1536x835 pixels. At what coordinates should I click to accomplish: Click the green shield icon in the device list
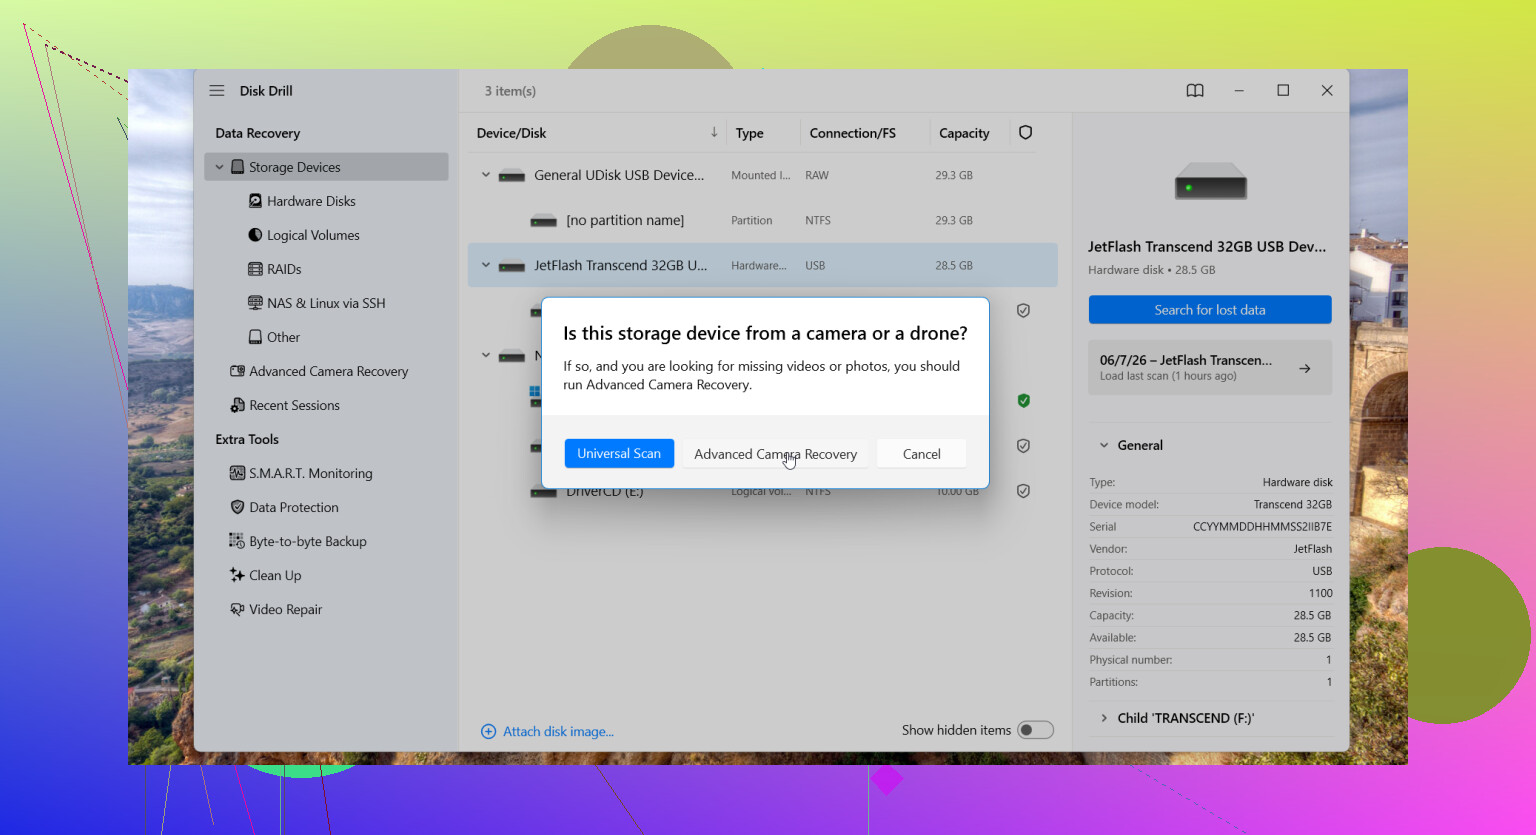click(x=1023, y=401)
